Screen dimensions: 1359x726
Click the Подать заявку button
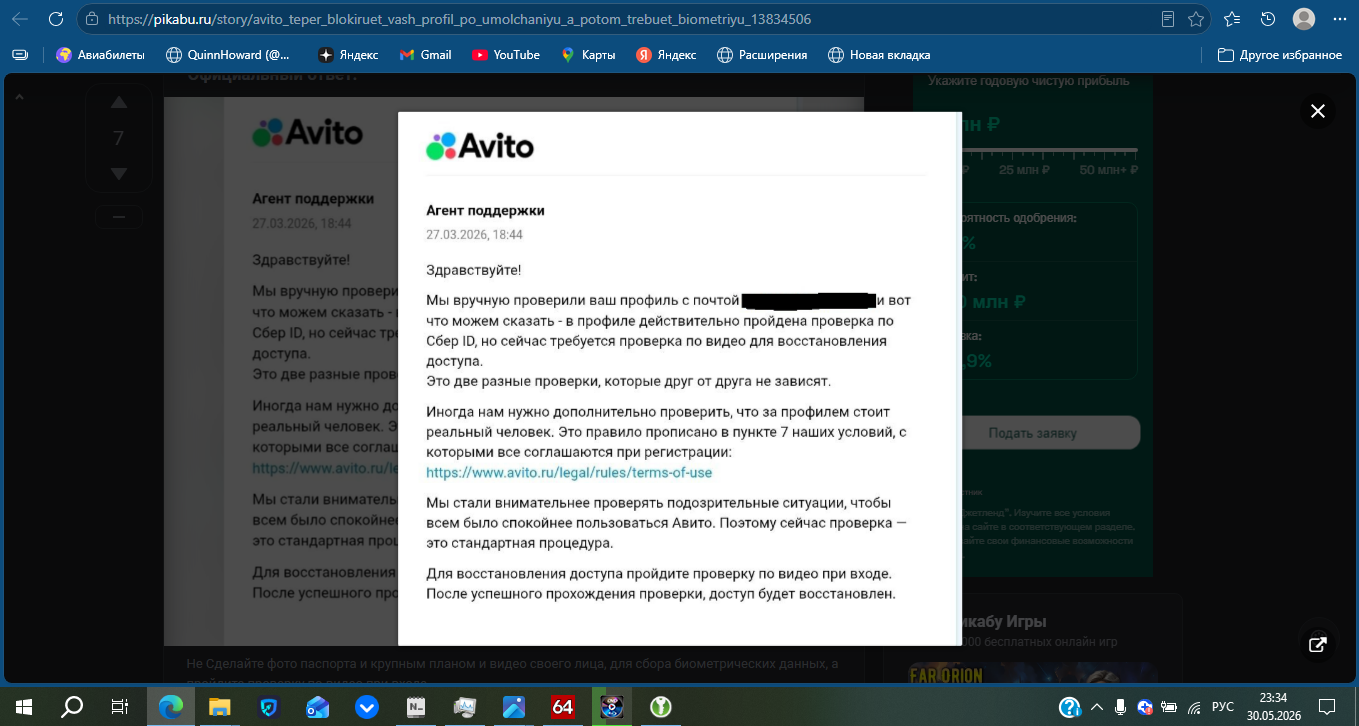(x=1033, y=433)
